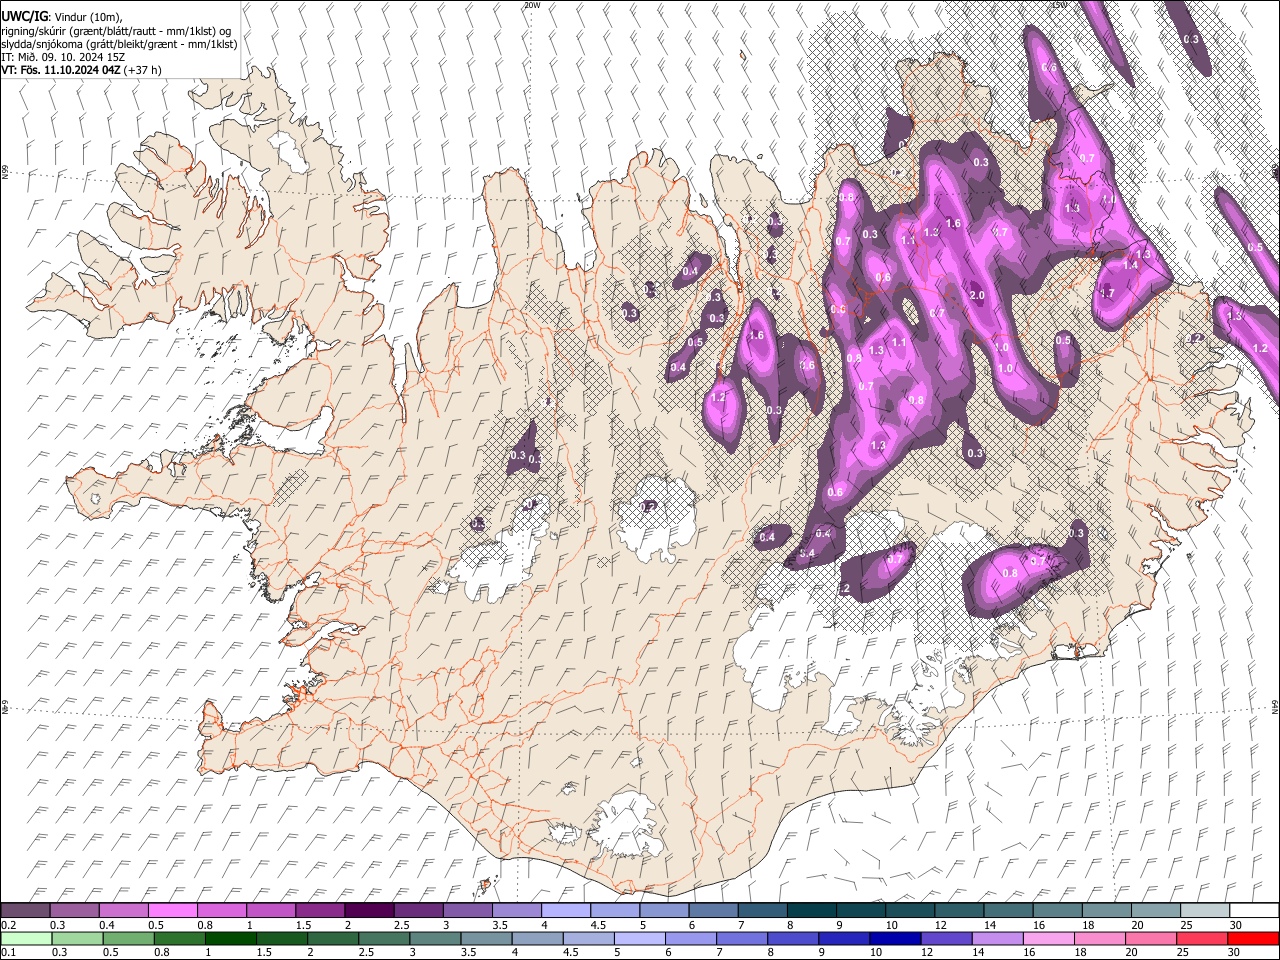Click the '2.0' snowfall value on the map
This screenshot has width=1280, height=960.
point(977,295)
